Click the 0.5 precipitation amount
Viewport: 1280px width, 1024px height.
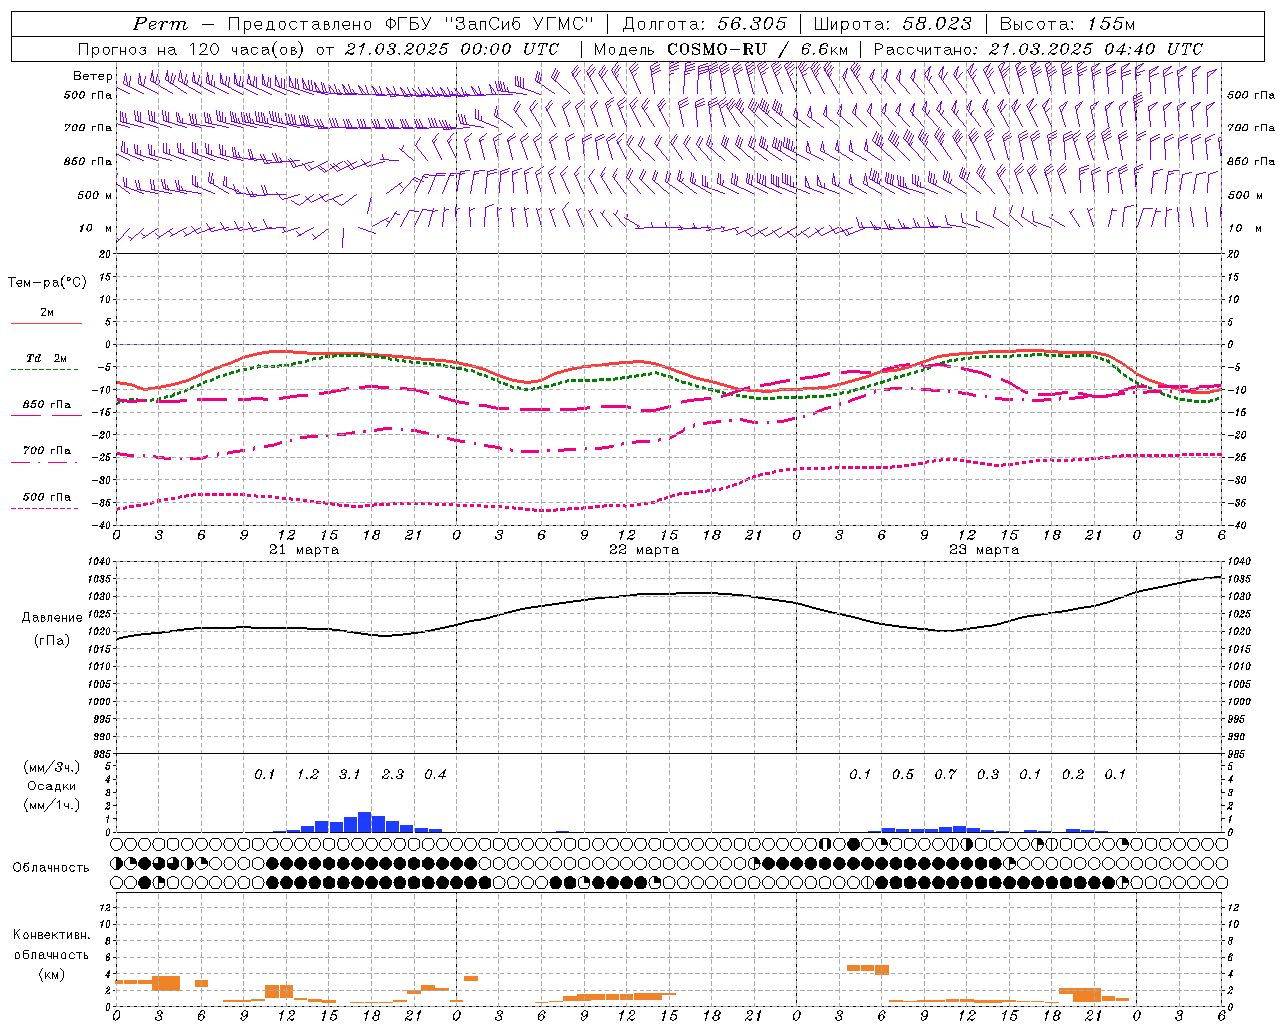click(903, 775)
